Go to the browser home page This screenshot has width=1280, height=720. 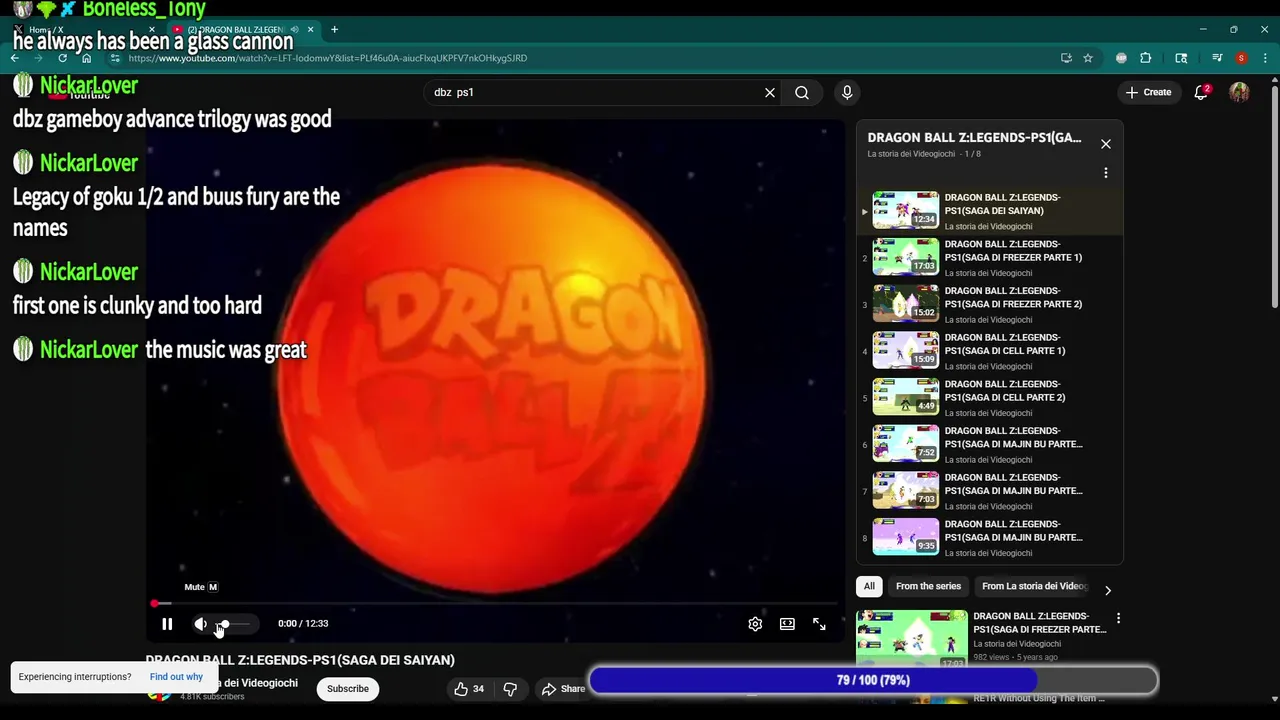(86, 58)
